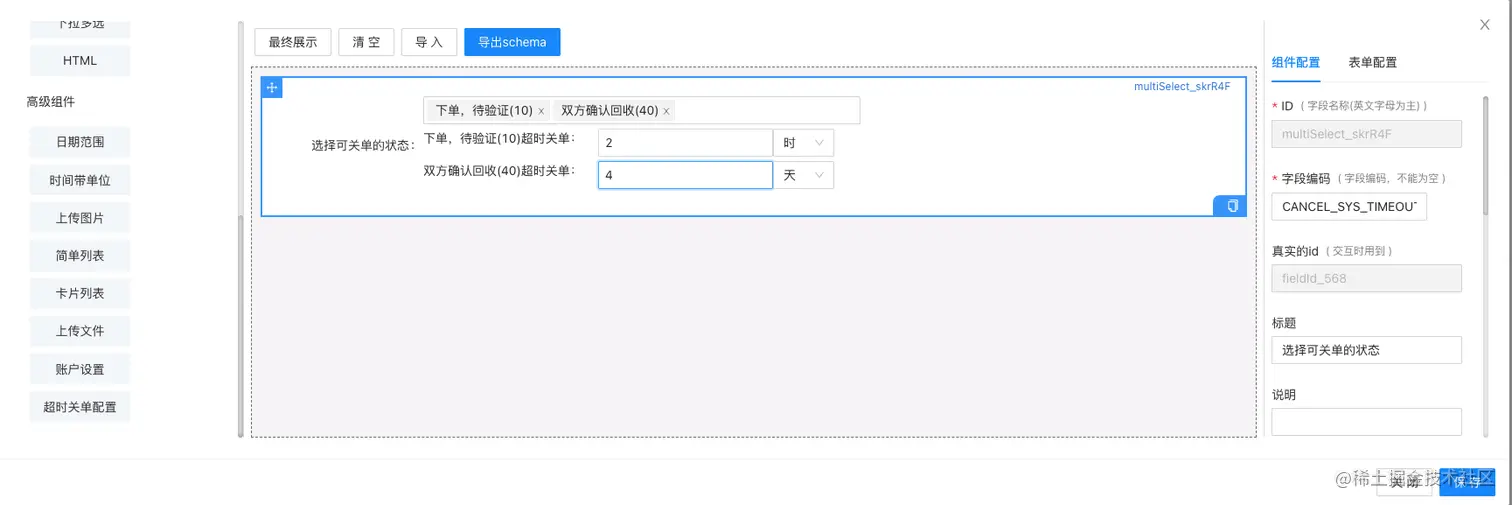1512x505 pixels.
Task: Remove the 双方确认回收(40) tag
Action: (x=667, y=111)
